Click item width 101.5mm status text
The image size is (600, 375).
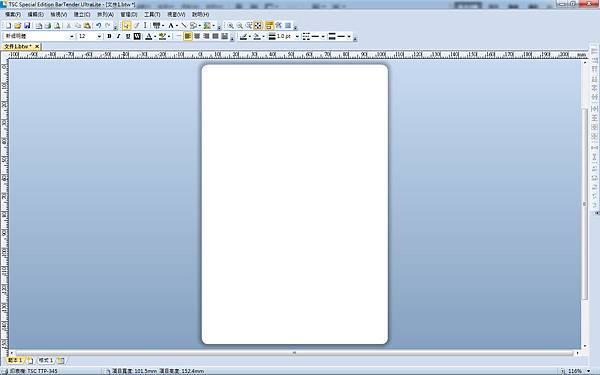134,371
